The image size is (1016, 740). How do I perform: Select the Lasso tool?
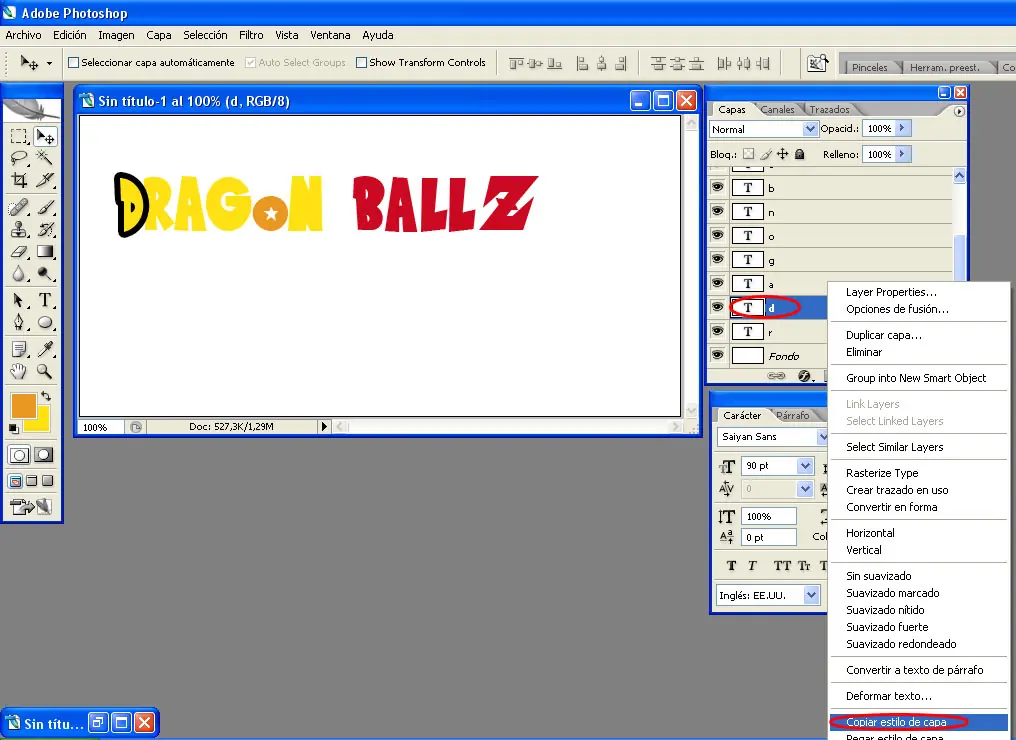pyautogui.click(x=19, y=157)
